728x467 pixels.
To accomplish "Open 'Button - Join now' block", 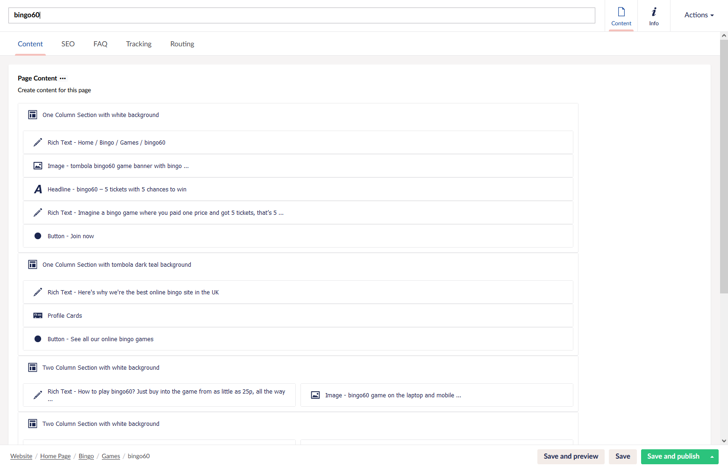I will [298, 236].
